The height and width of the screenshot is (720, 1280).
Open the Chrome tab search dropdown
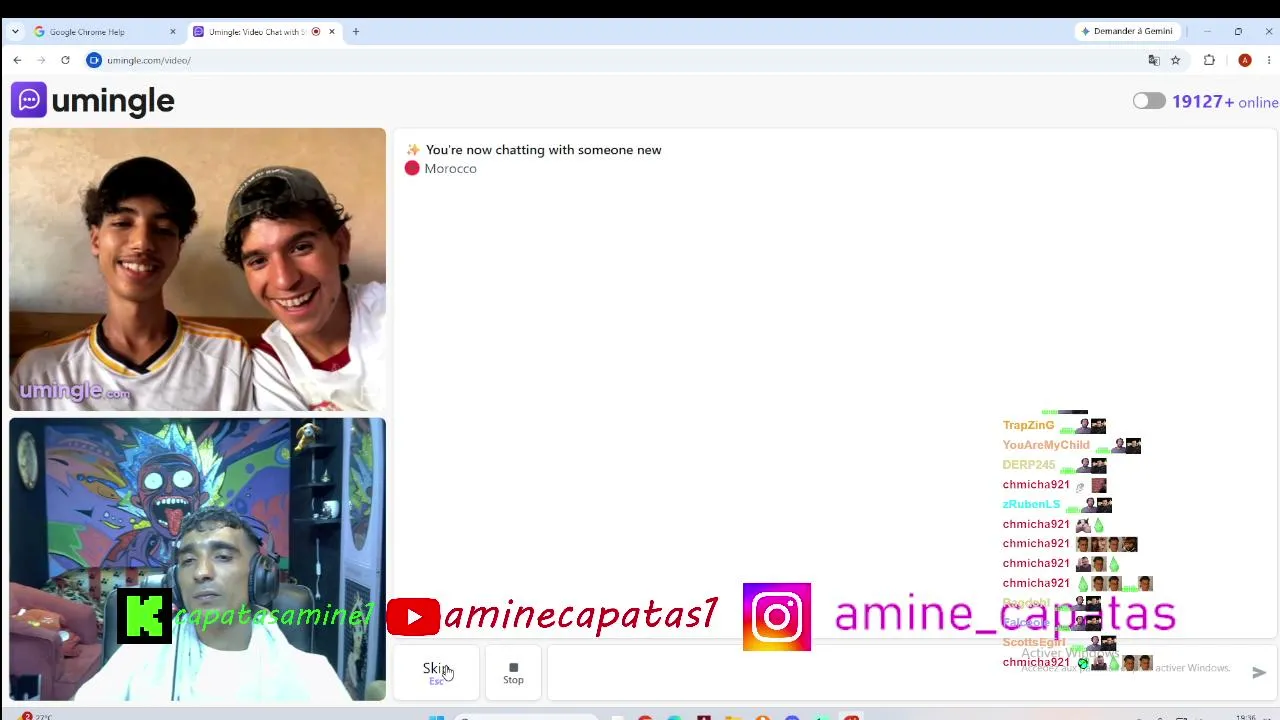pyautogui.click(x=15, y=31)
